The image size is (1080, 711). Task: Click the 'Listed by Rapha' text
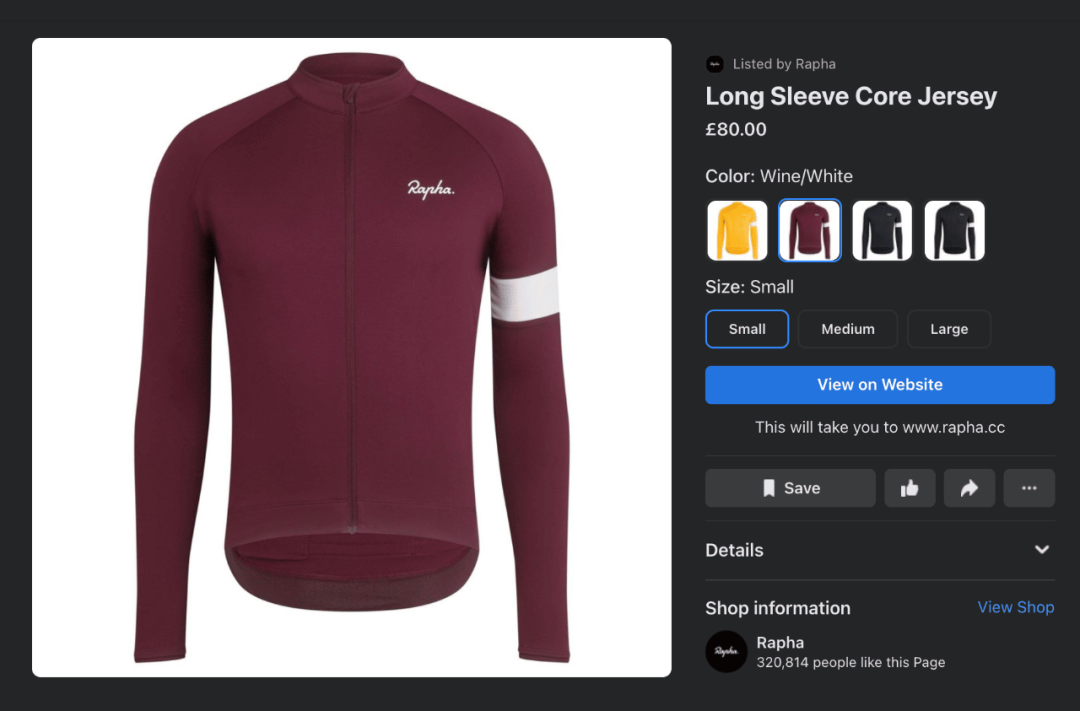[x=784, y=64]
